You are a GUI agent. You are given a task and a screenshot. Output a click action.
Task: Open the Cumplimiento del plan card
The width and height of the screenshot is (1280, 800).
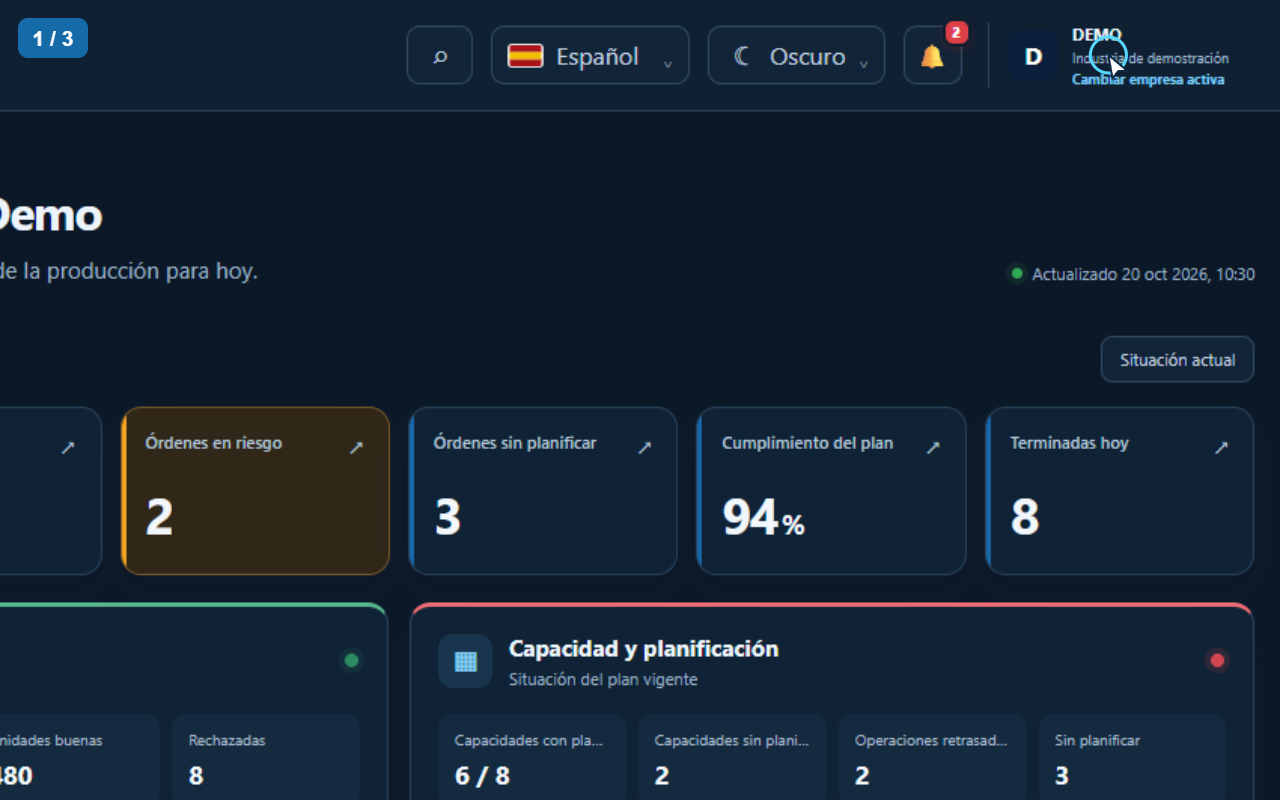click(831, 491)
